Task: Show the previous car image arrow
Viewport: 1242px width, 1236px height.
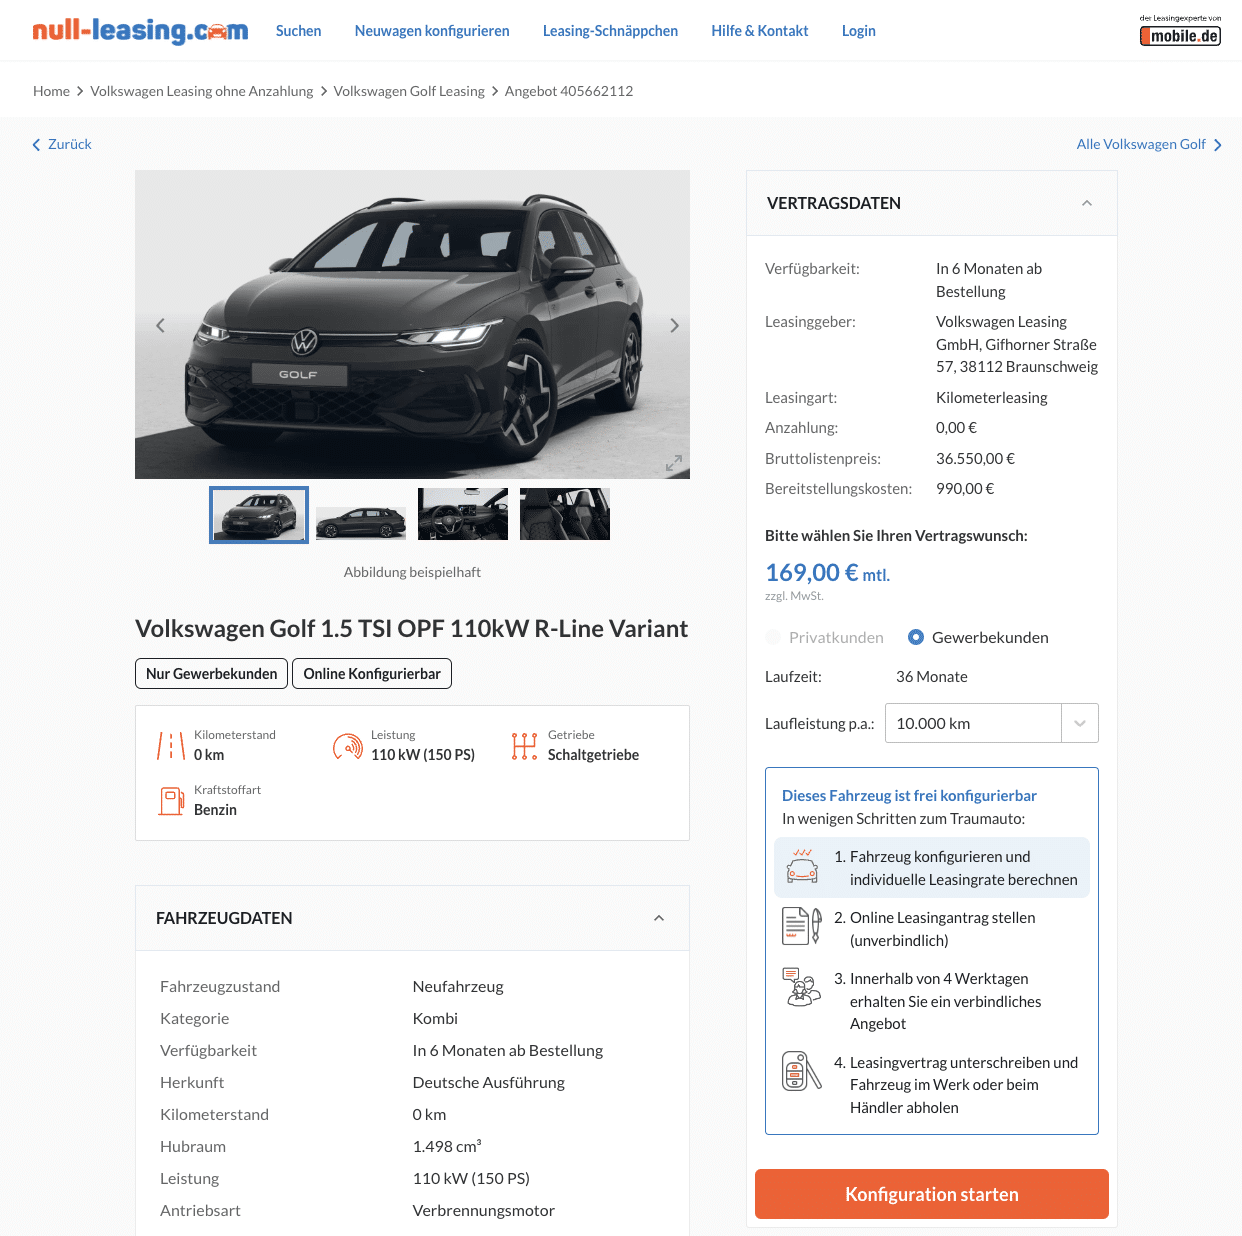Action: point(160,325)
